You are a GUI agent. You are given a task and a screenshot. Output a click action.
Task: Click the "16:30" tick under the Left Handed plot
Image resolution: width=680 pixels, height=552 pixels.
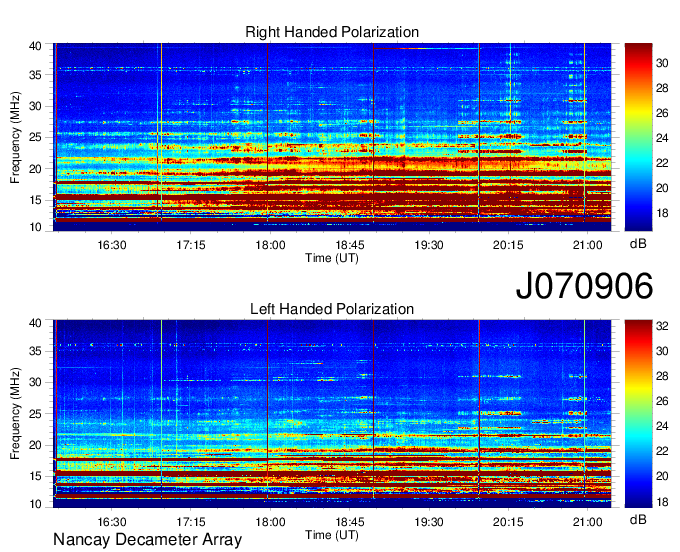(112, 522)
